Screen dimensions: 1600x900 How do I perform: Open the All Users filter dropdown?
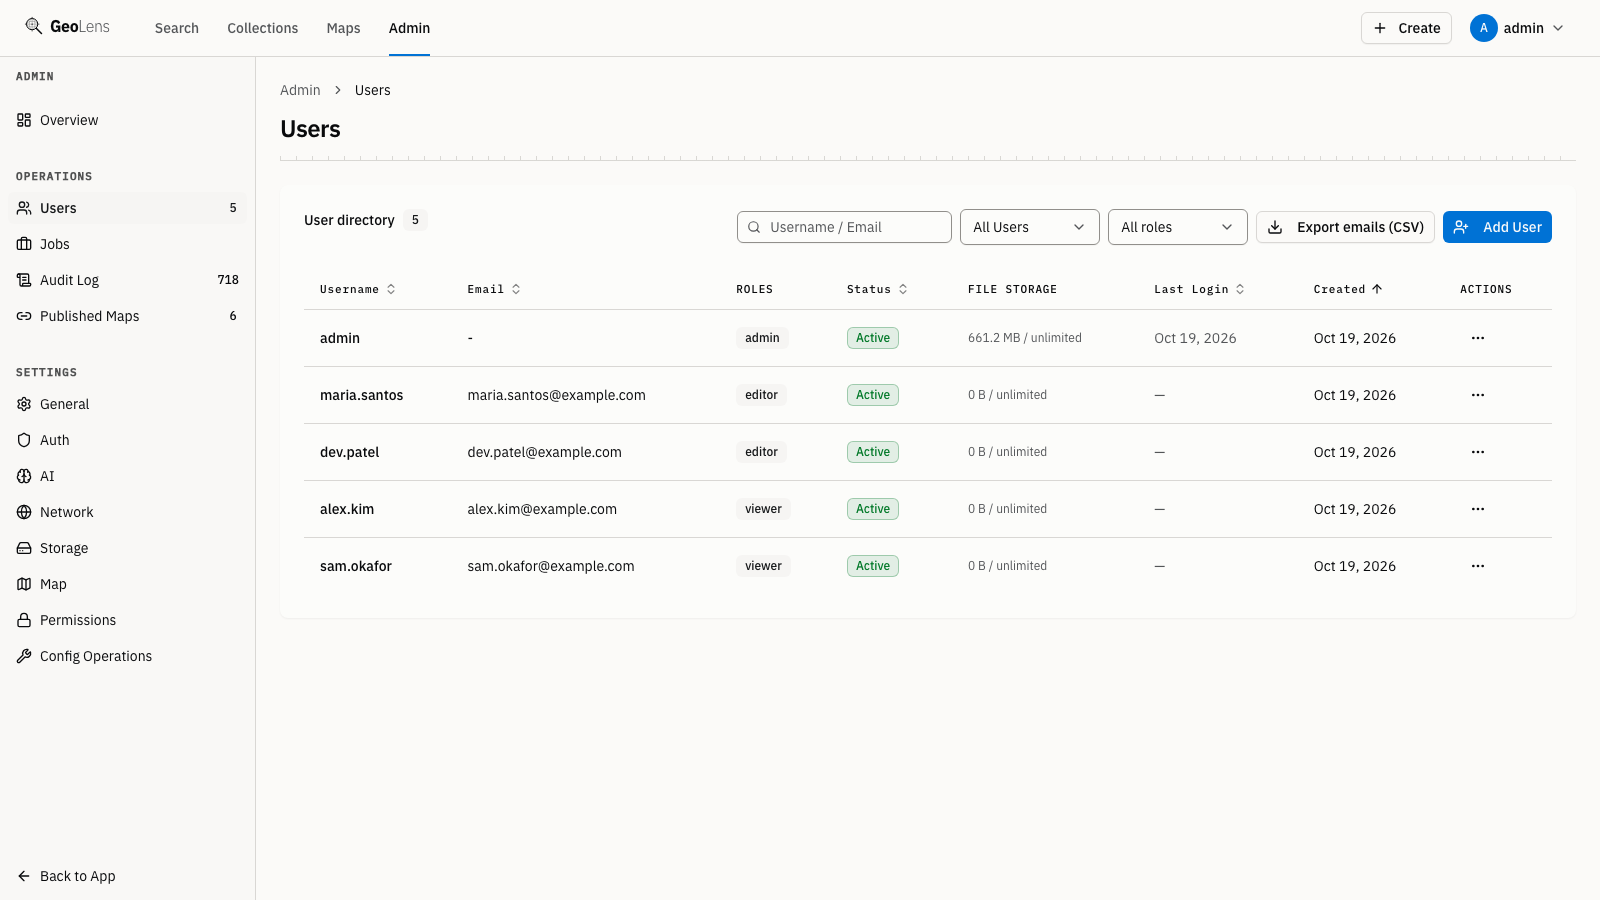pos(1030,227)
